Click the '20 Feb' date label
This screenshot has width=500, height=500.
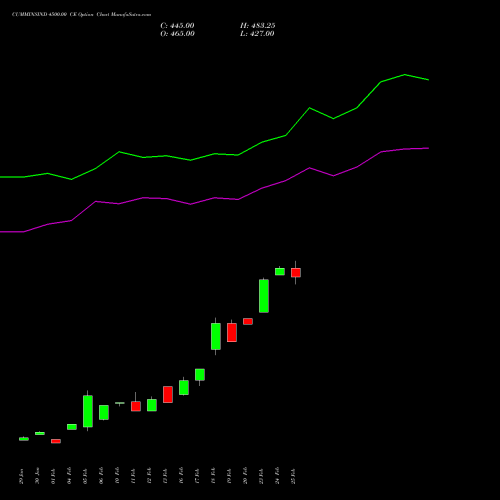pyautogui.click(x=245, y=476)
